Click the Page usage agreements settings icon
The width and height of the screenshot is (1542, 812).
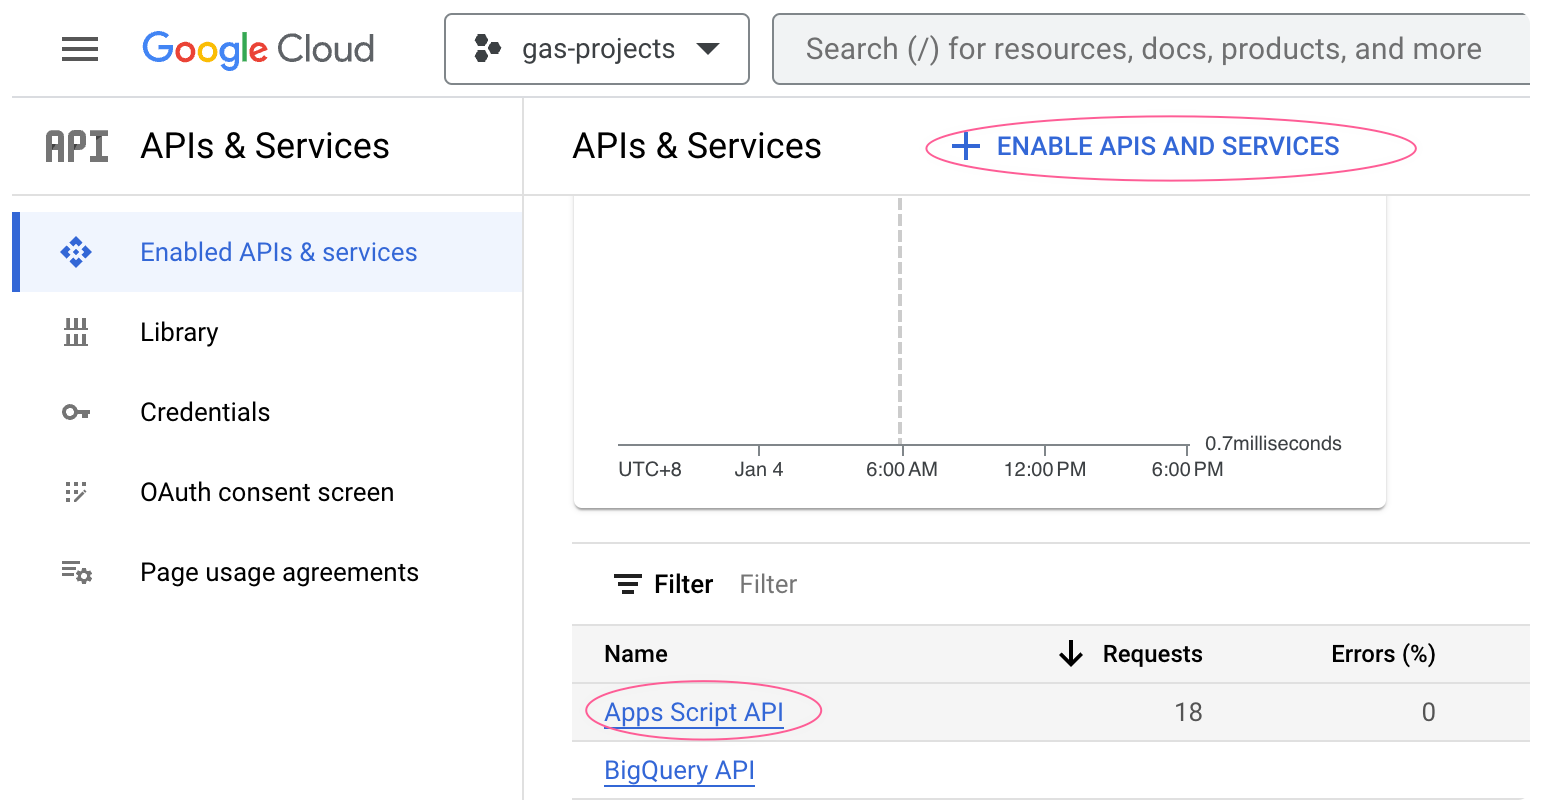pyautogui.click(x=76, y=572)
